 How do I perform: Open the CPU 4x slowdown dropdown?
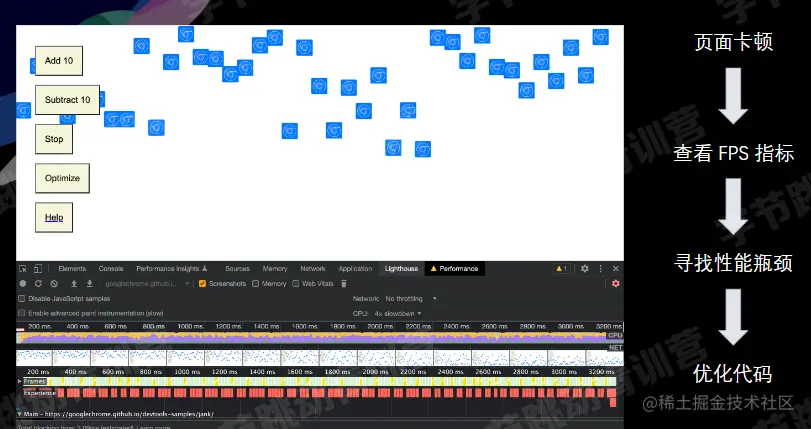398,313
